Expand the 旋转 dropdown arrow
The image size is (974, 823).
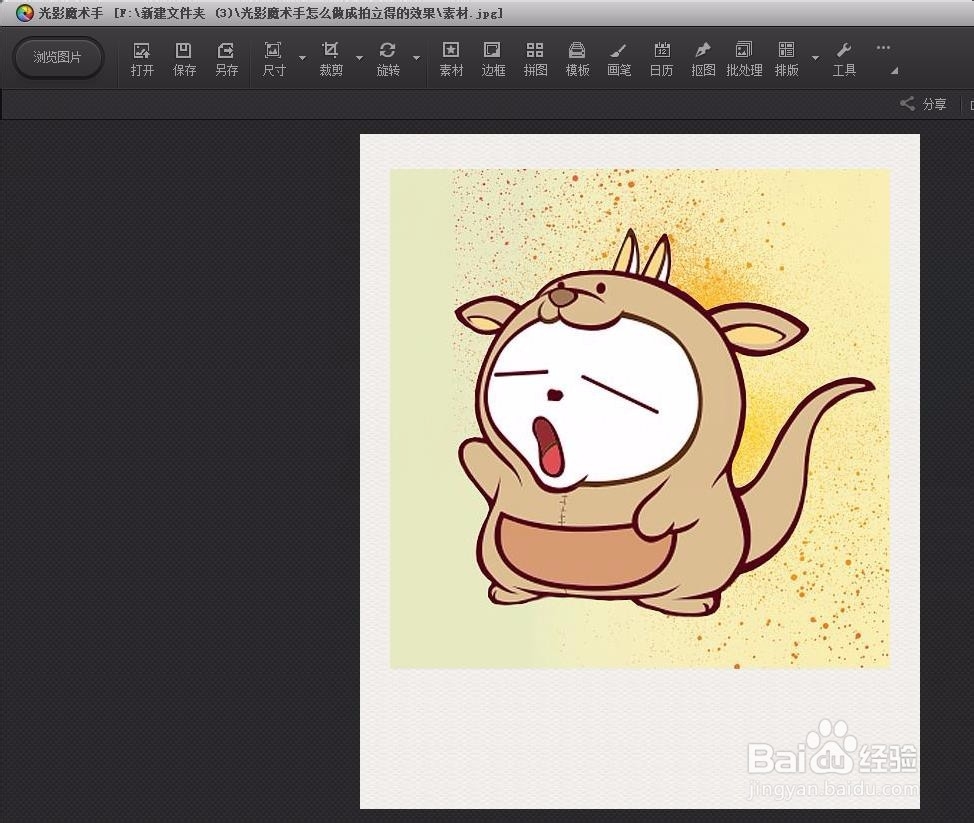pyautogui.click(x=417, y=58)
